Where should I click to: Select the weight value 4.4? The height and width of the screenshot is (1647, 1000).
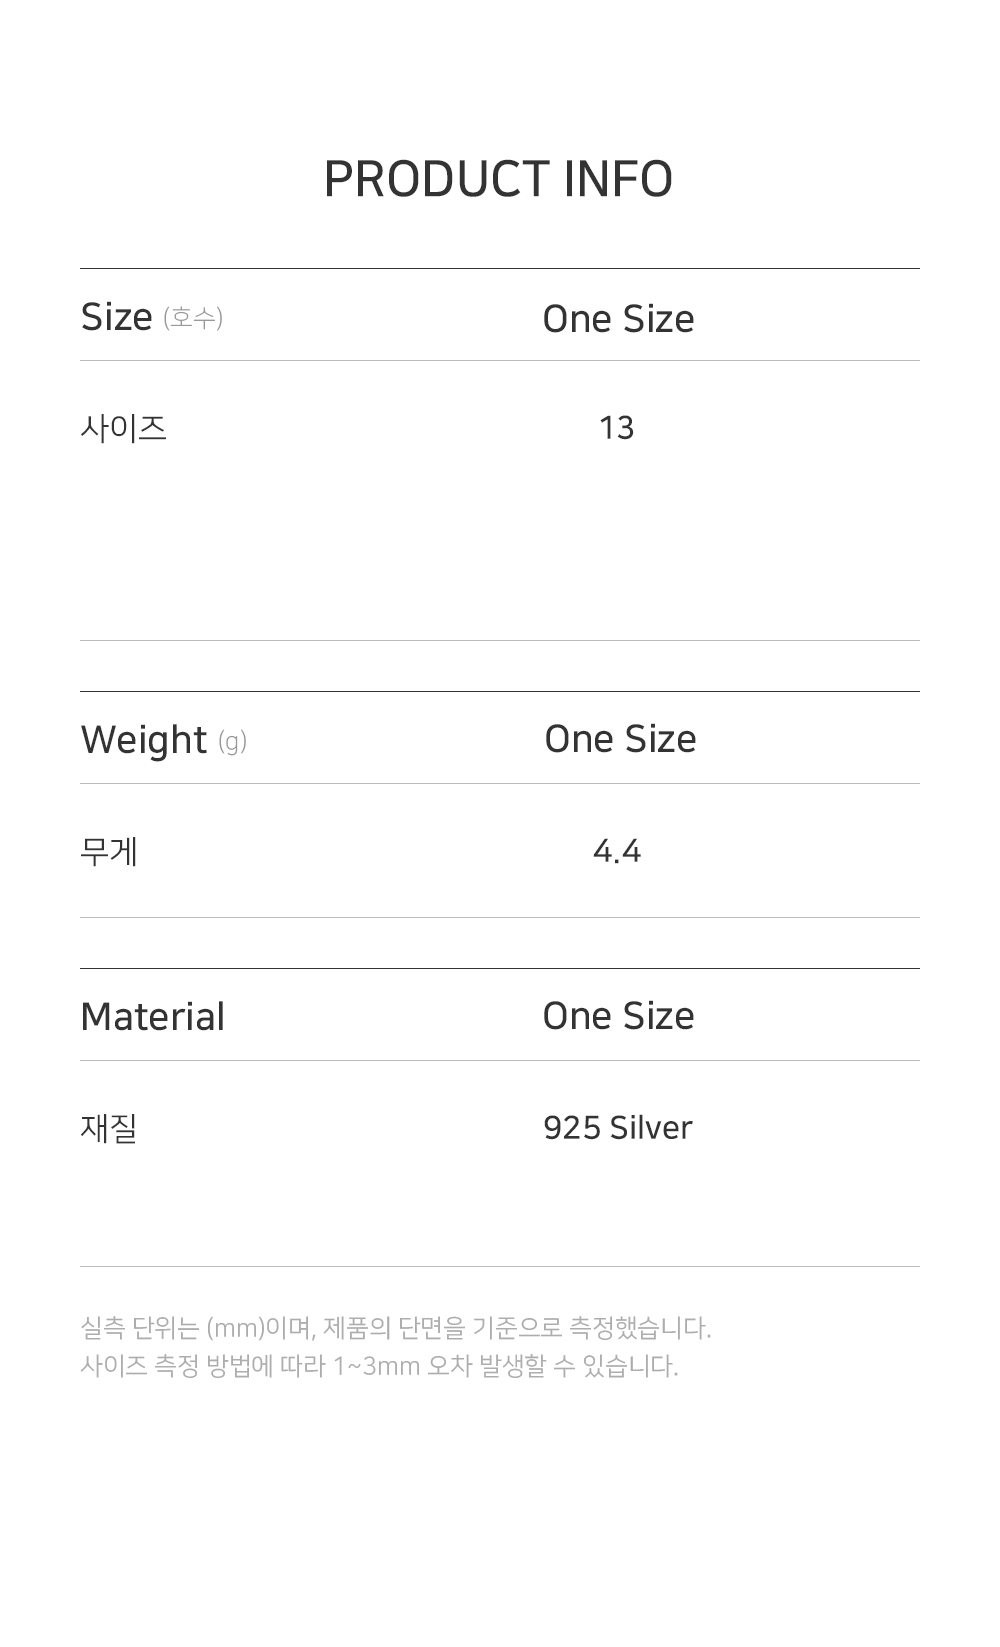pos(616,851)
